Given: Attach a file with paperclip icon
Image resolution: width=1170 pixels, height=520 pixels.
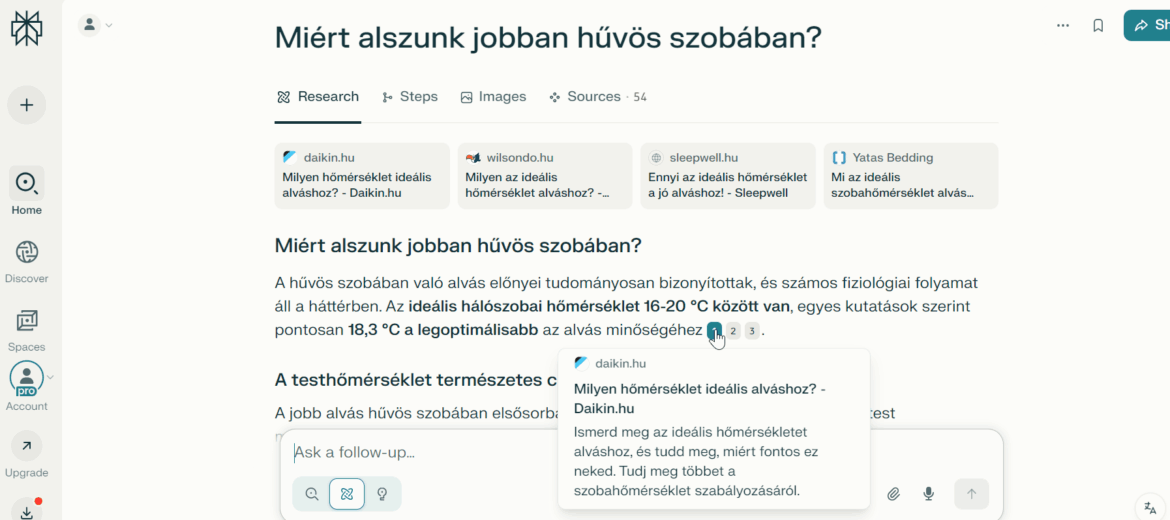Looking at the screenshot, I should tap(893, 494).
